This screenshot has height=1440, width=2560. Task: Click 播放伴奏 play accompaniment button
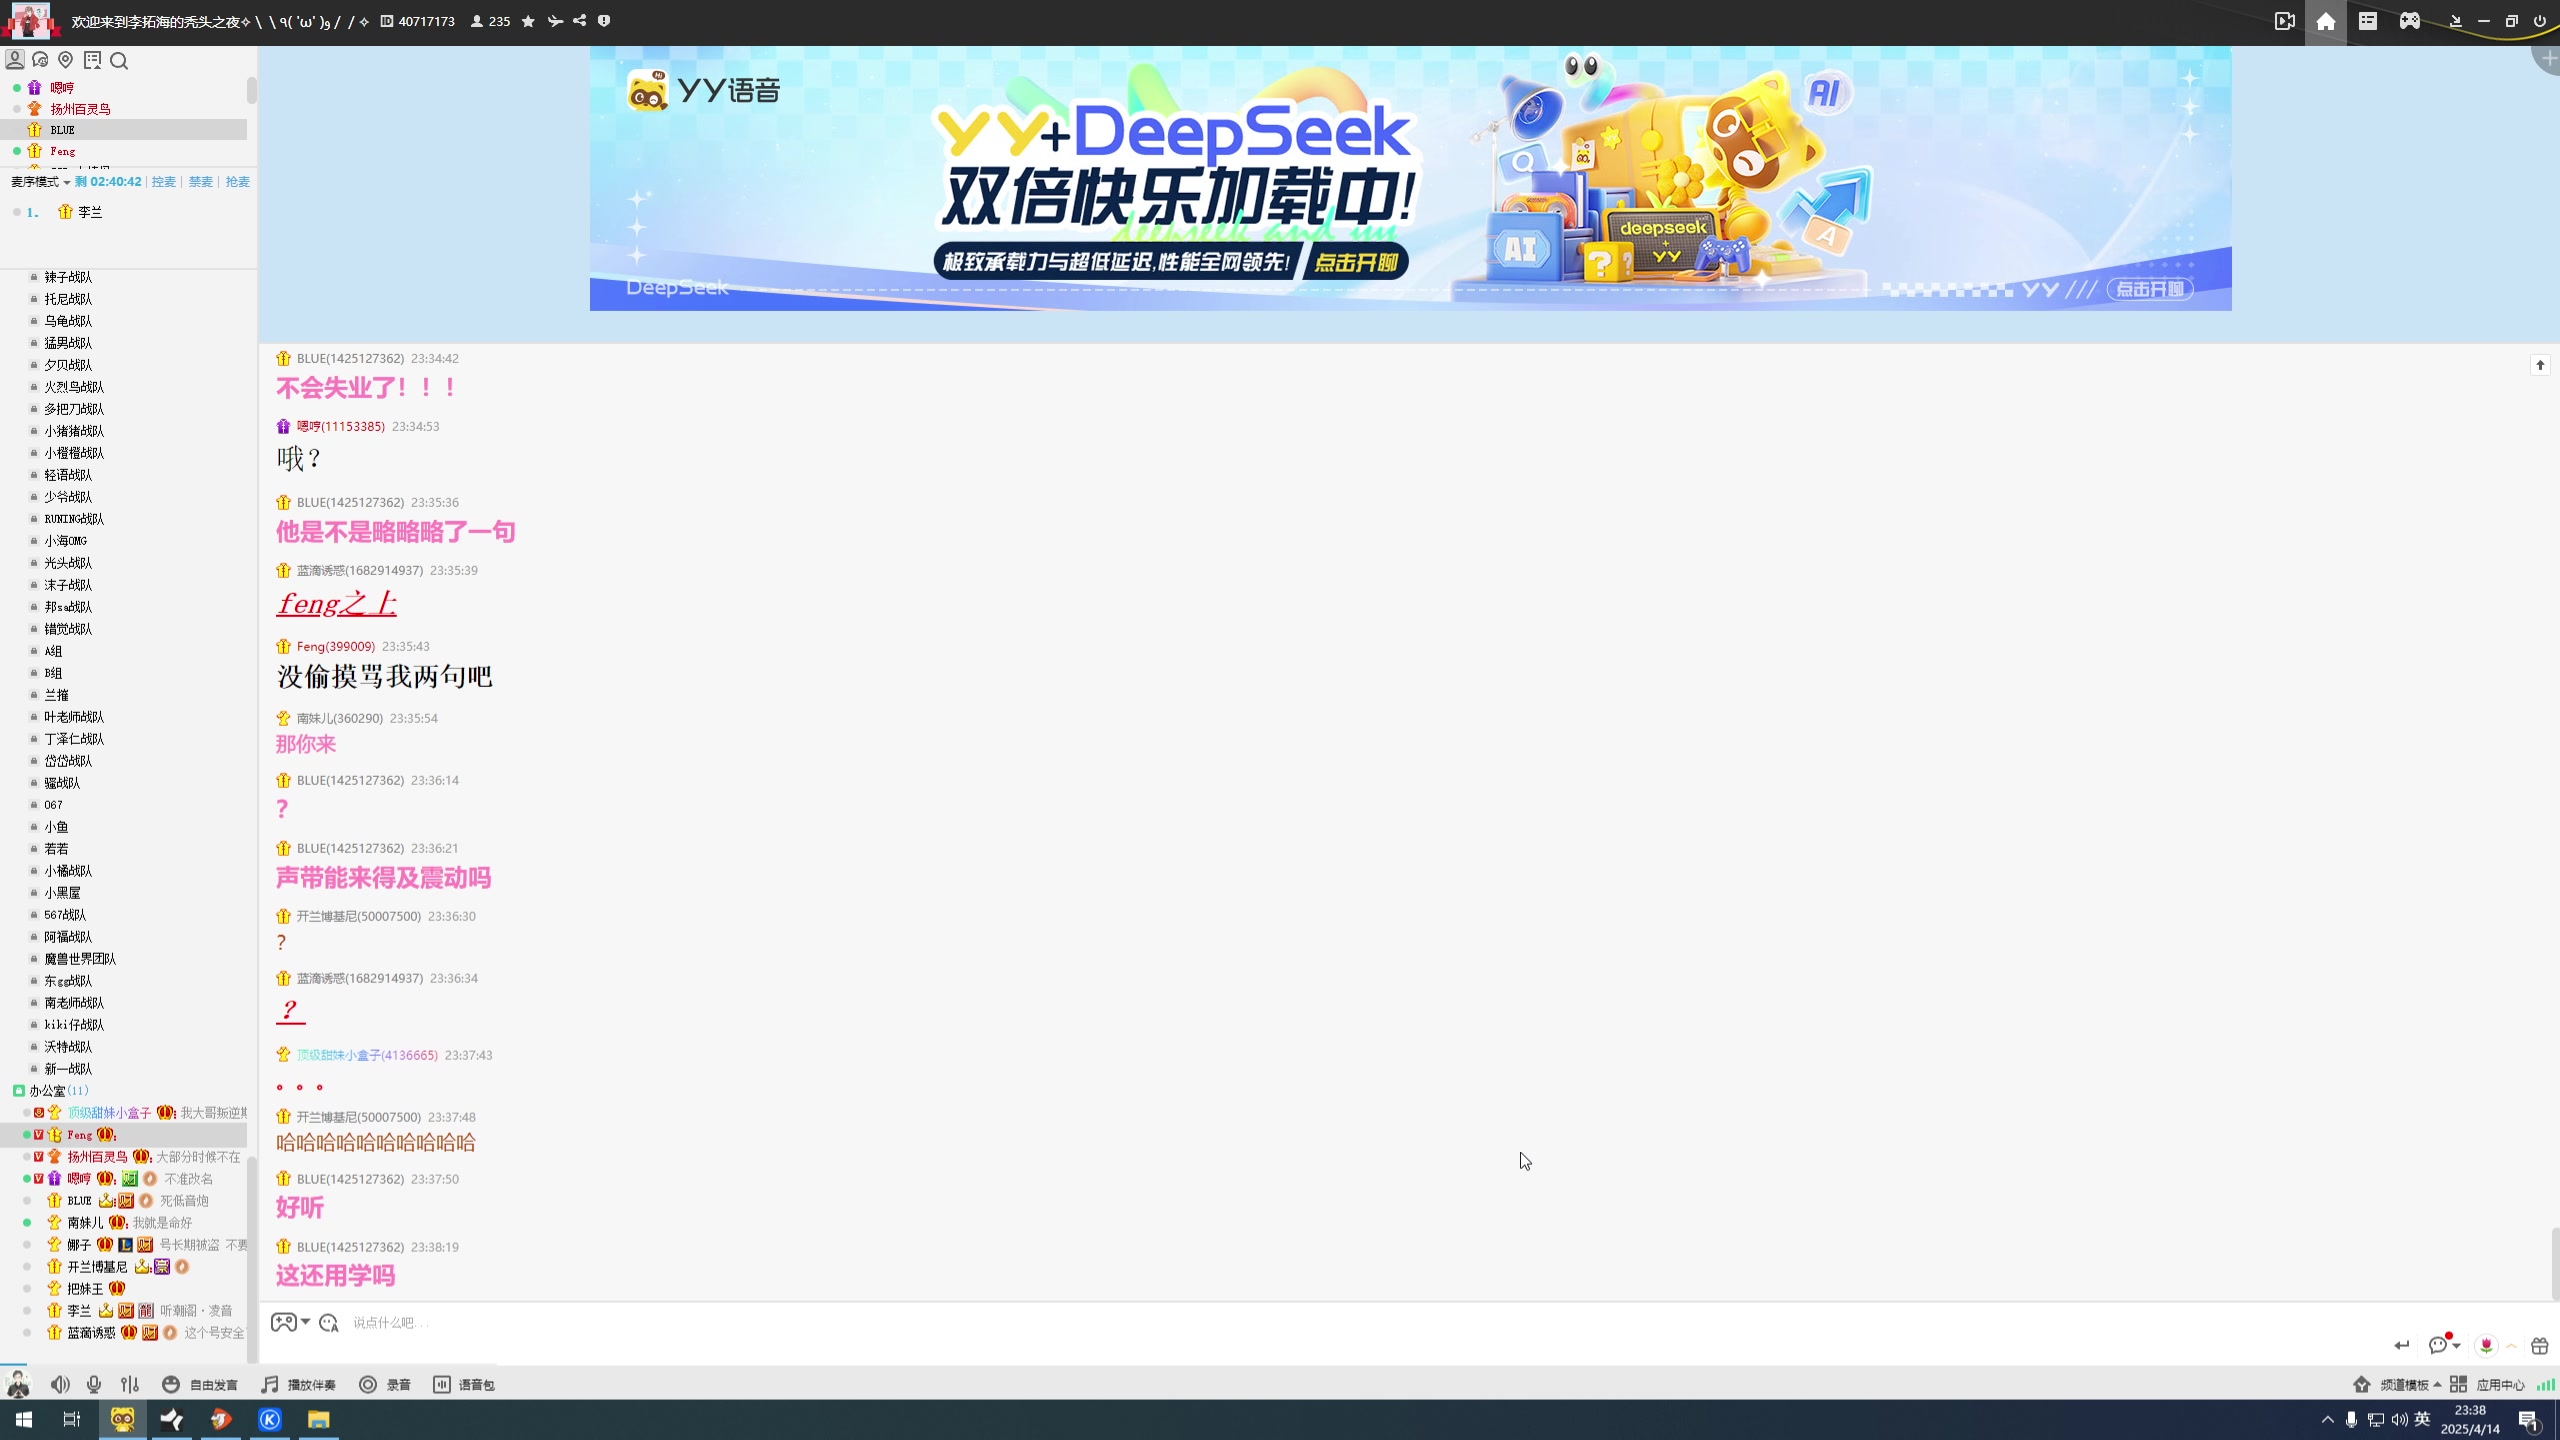click(298, 1384)
